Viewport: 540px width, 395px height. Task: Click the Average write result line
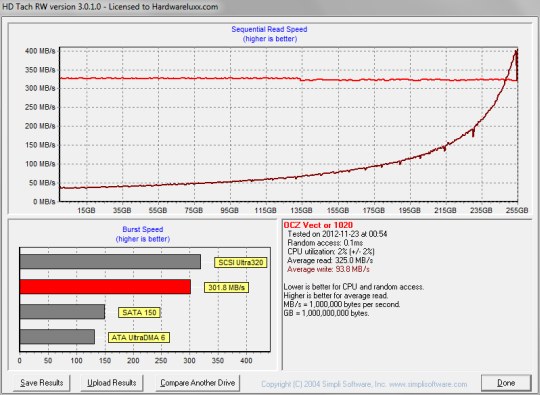[328, 269]
